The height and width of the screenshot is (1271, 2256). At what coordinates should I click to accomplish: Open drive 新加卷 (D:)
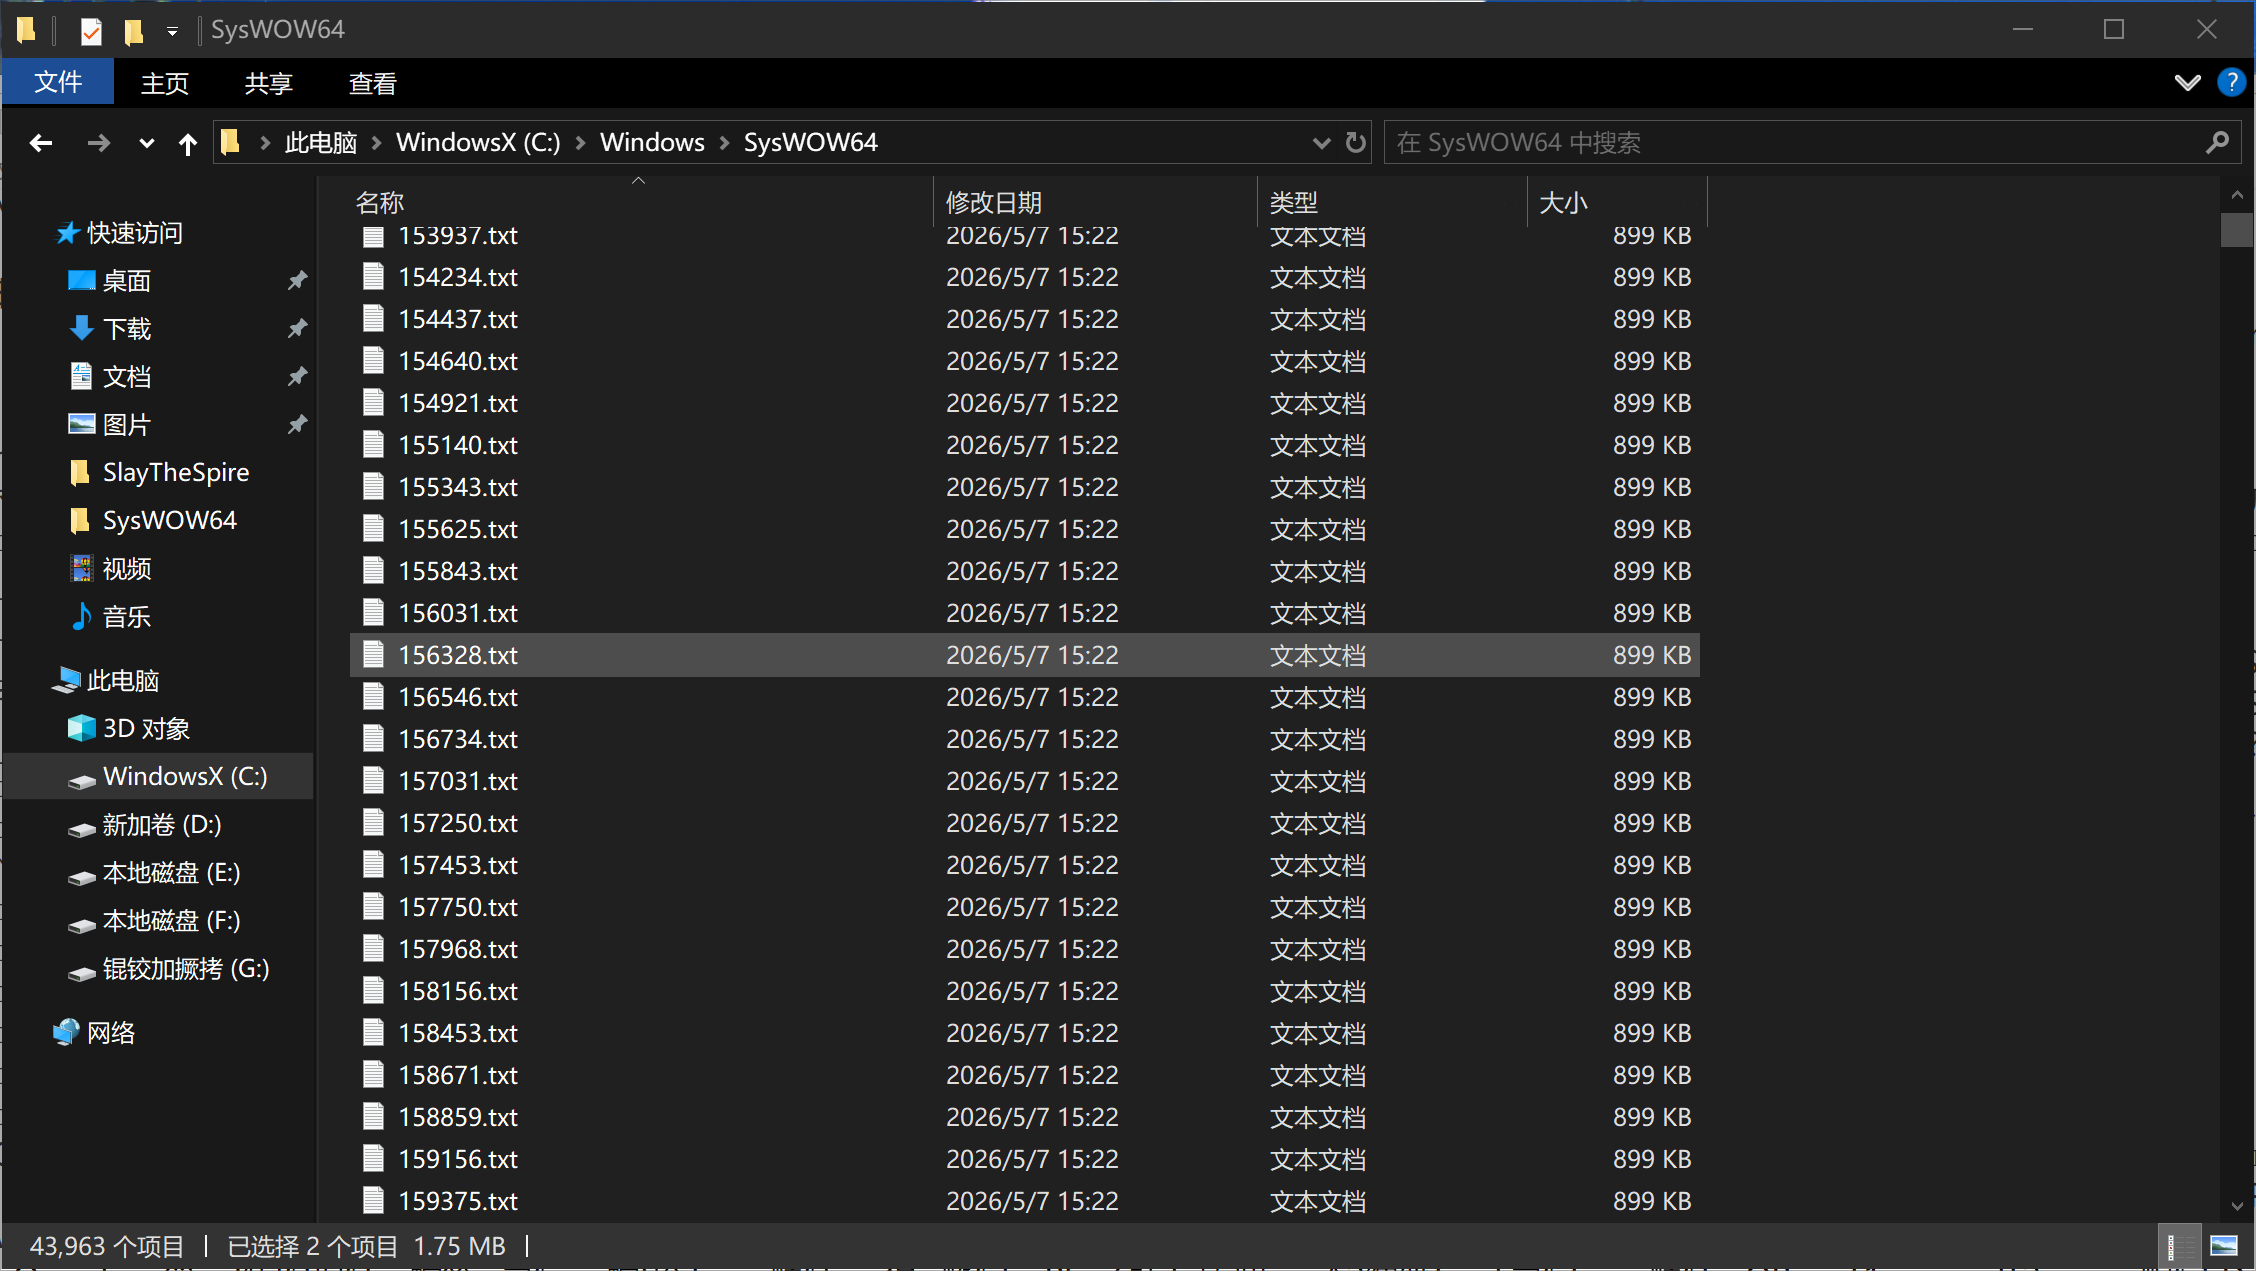click(162, 825)
